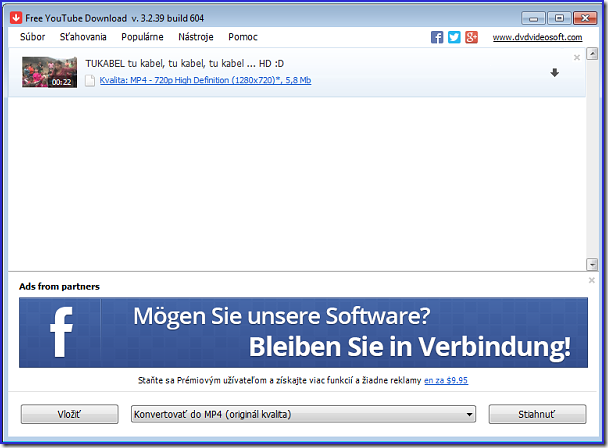The width and height of the screenshot is (608, 448).
Task: Expand the Konvertovať do MP4 dropdown
Action: (x=303, y=414)
